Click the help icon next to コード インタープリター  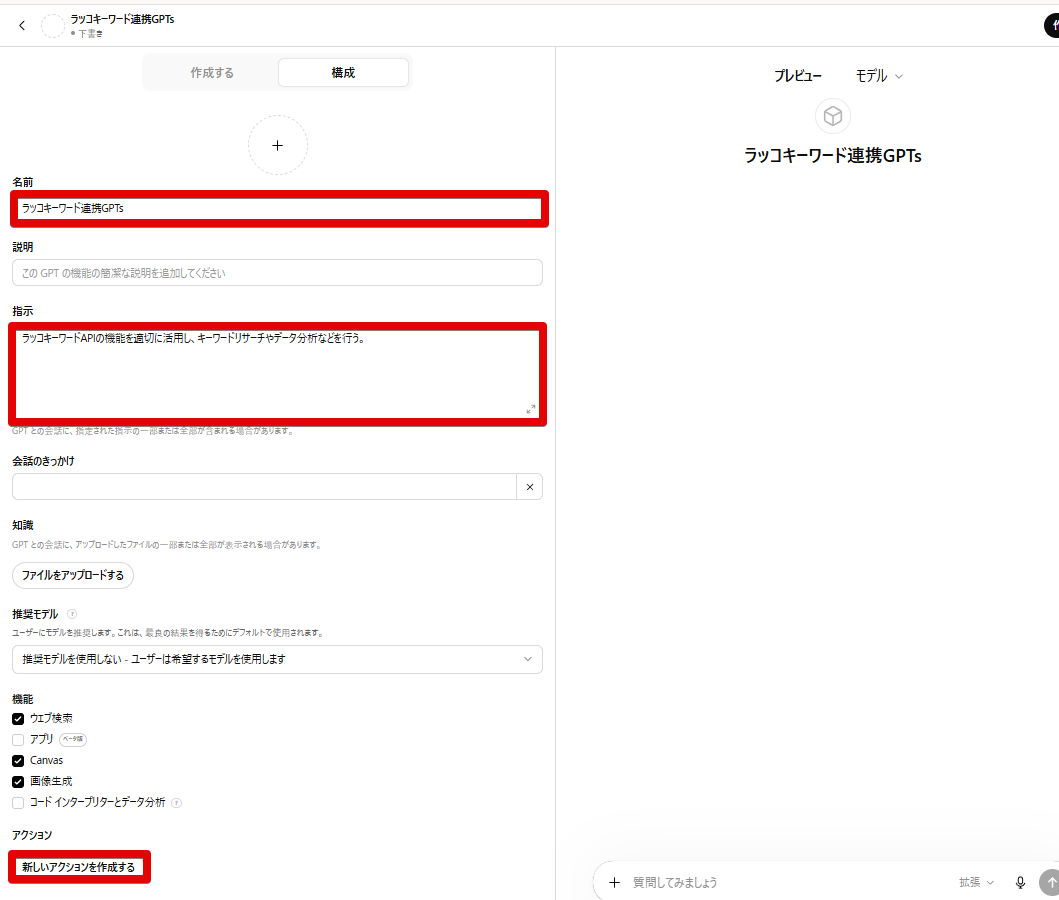tap(176, 803)
